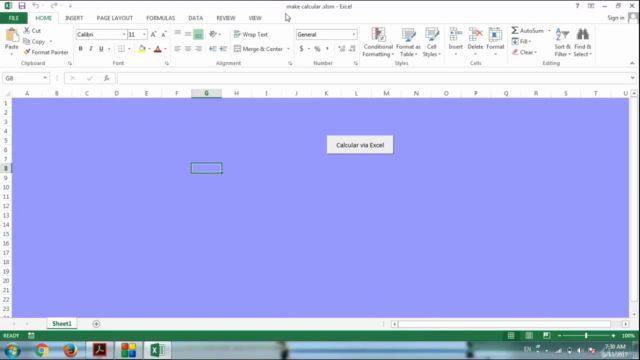Open Conditional Formatting
This screenshot has height=360, width=640.
tap(378, 42)
